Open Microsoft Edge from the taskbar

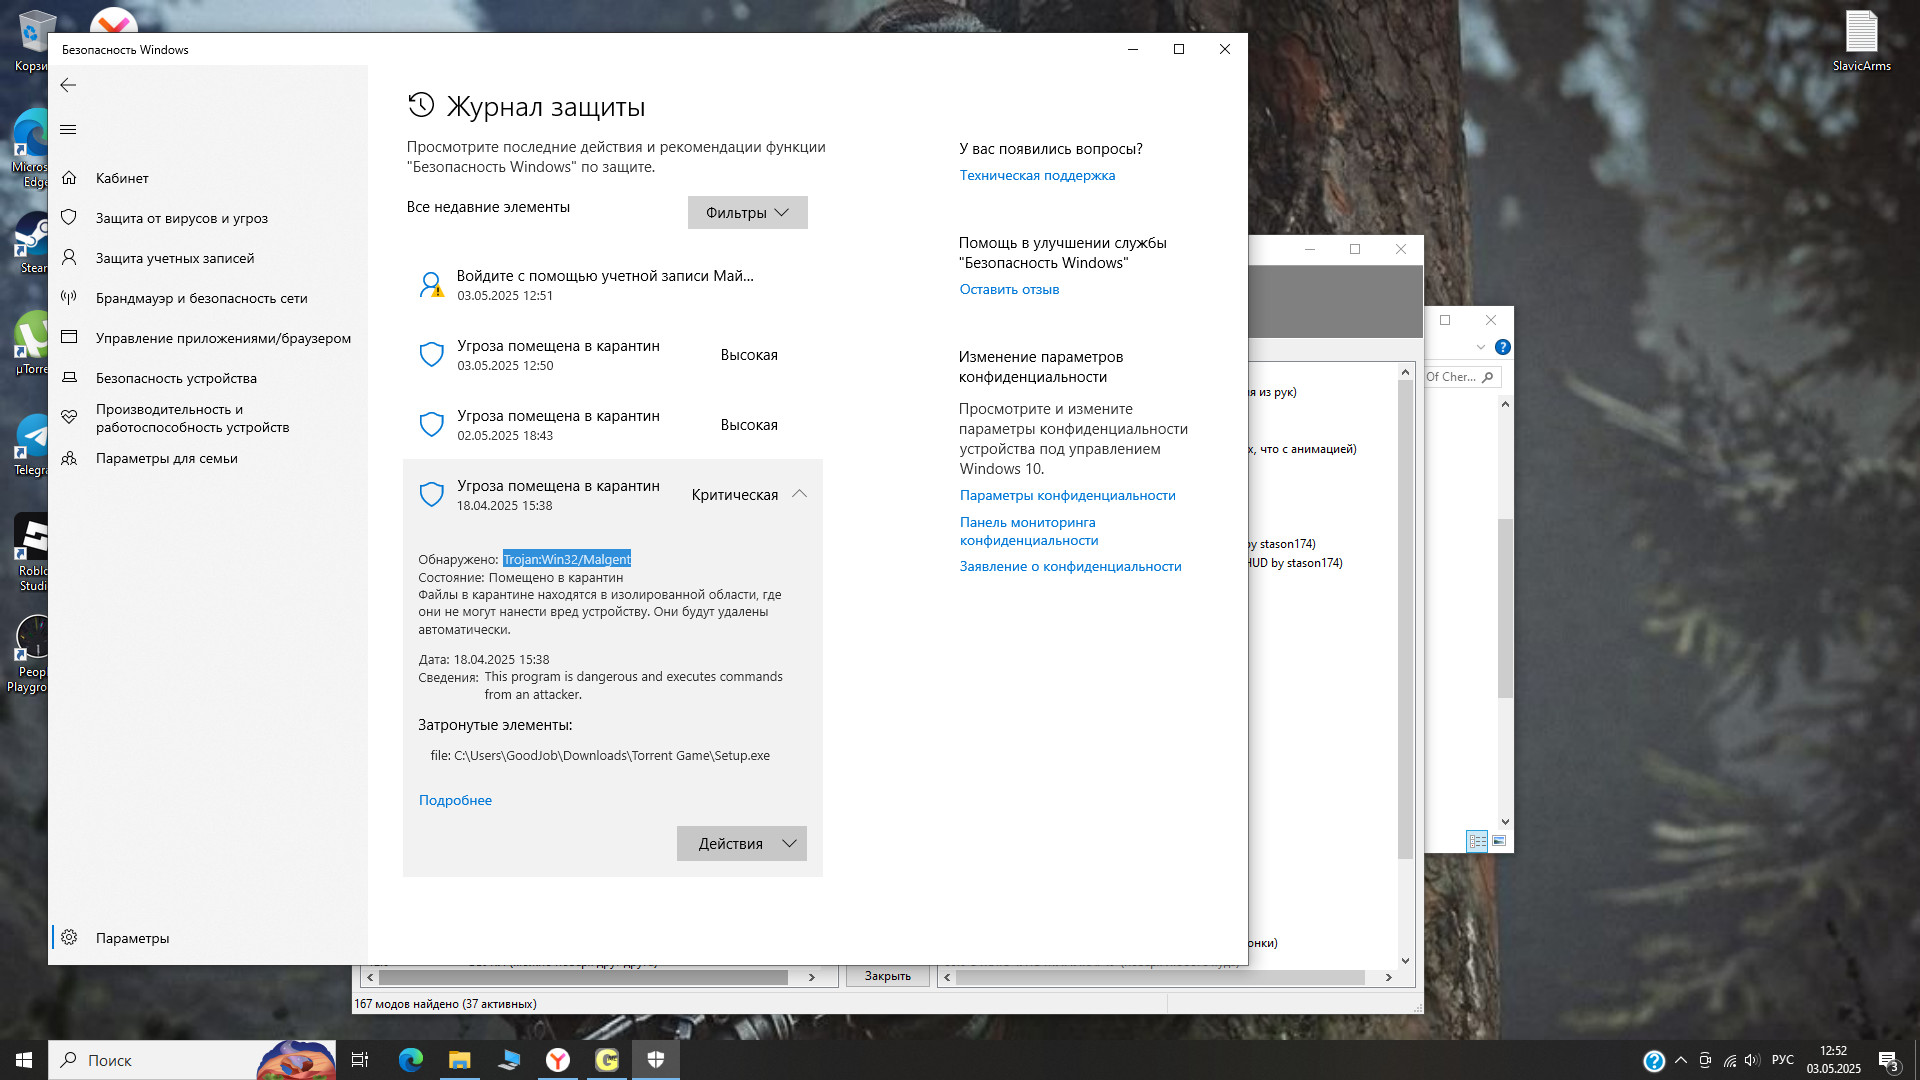pyautogui.click(x=411, y=1060)
